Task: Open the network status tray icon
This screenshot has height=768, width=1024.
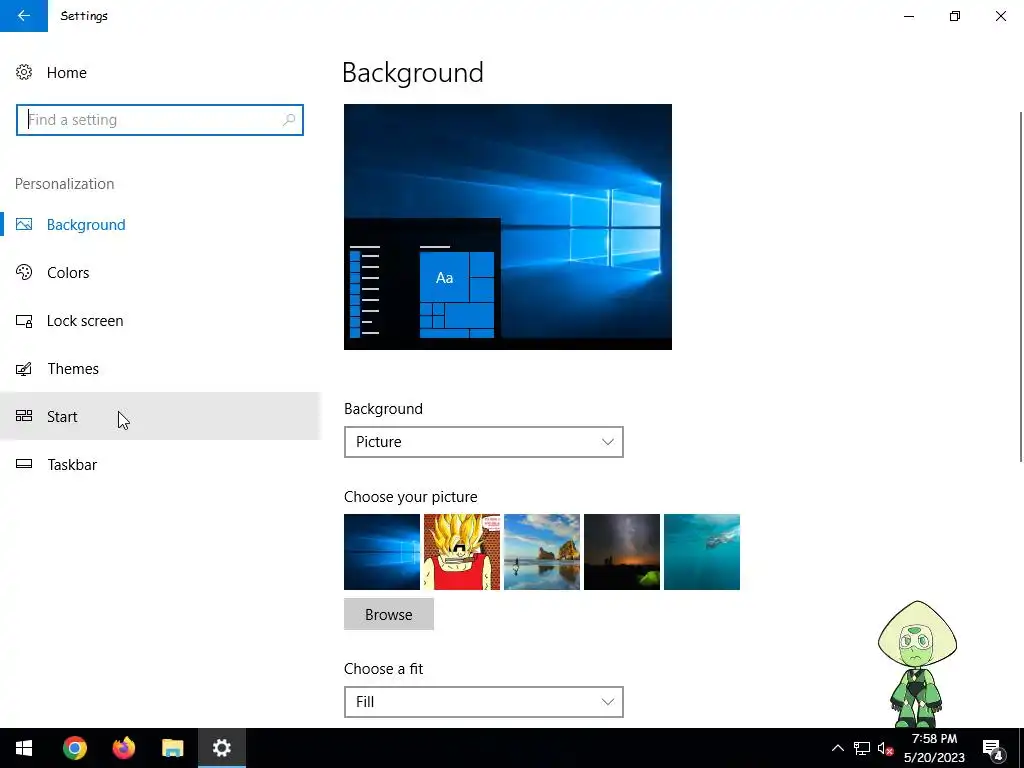Action: coord(862,748)
